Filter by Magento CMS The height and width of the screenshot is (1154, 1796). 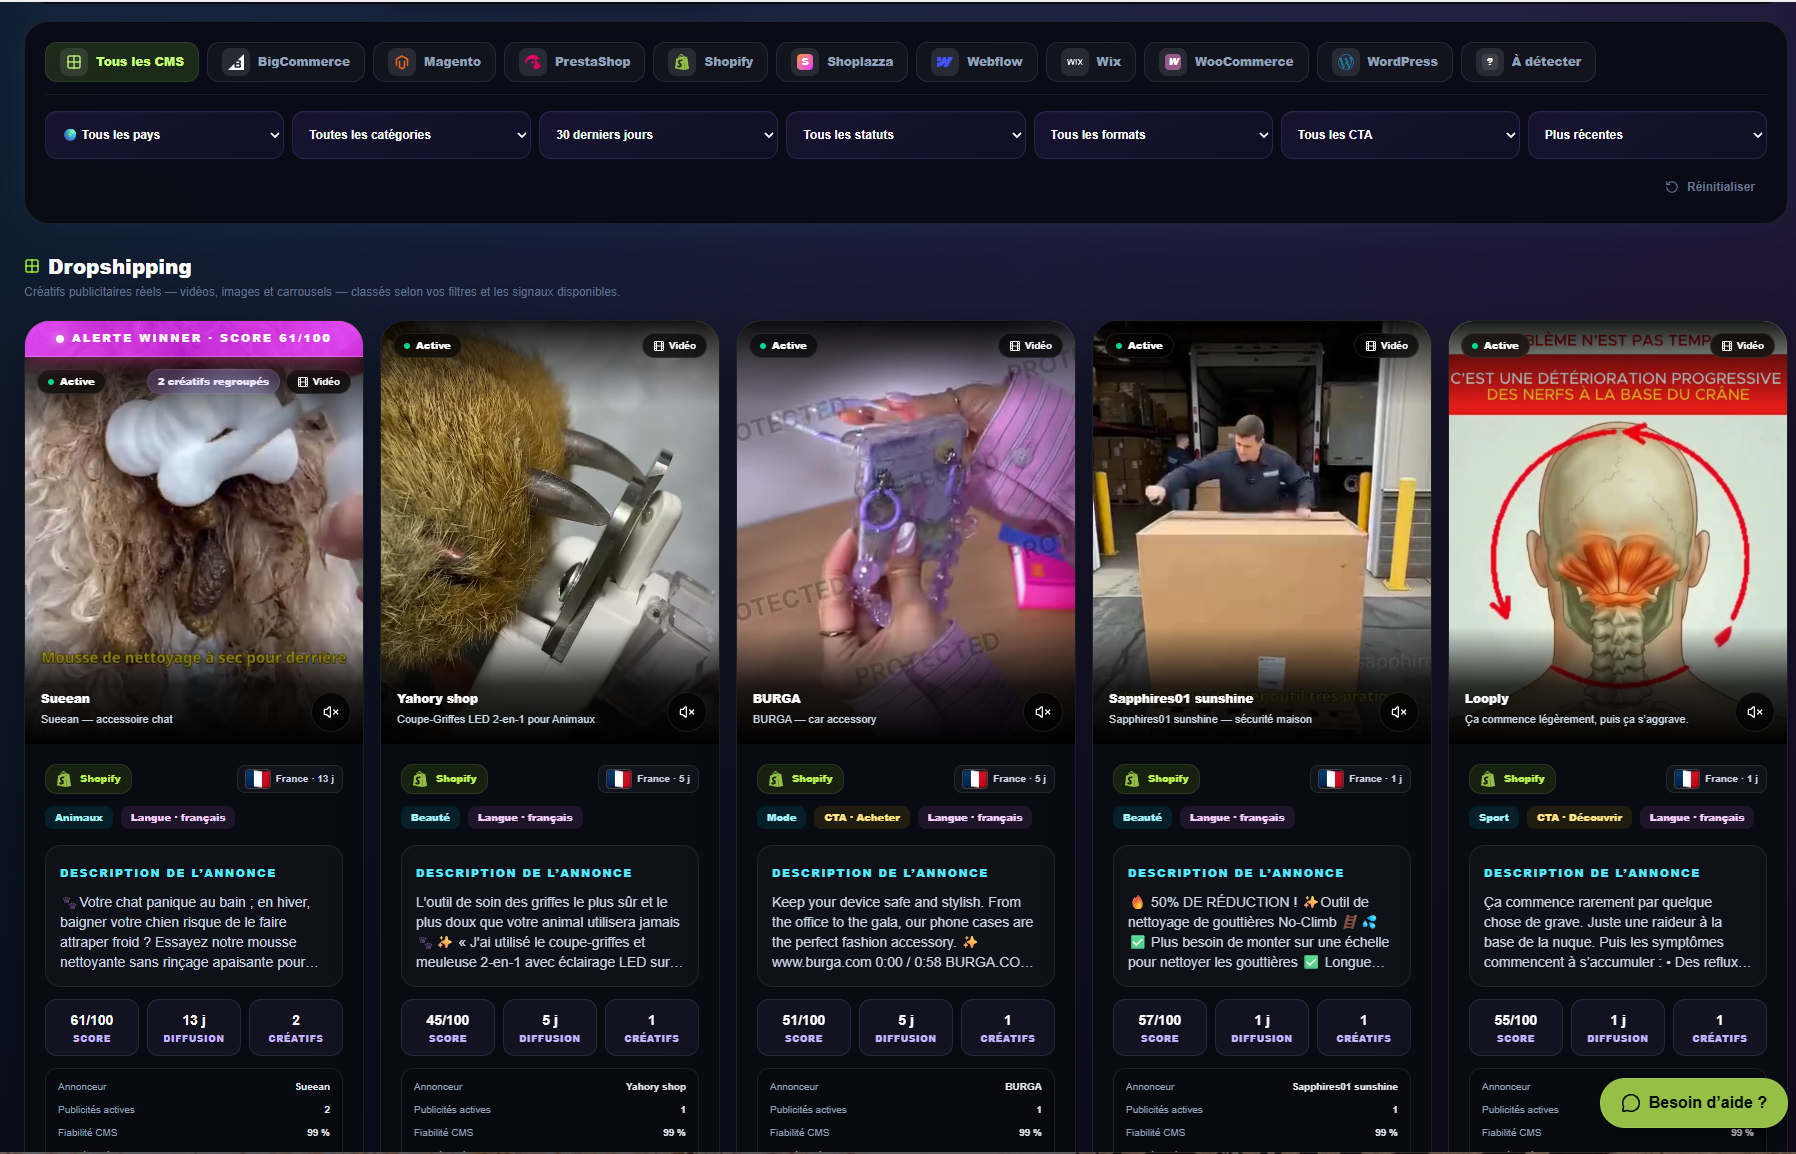435,62
